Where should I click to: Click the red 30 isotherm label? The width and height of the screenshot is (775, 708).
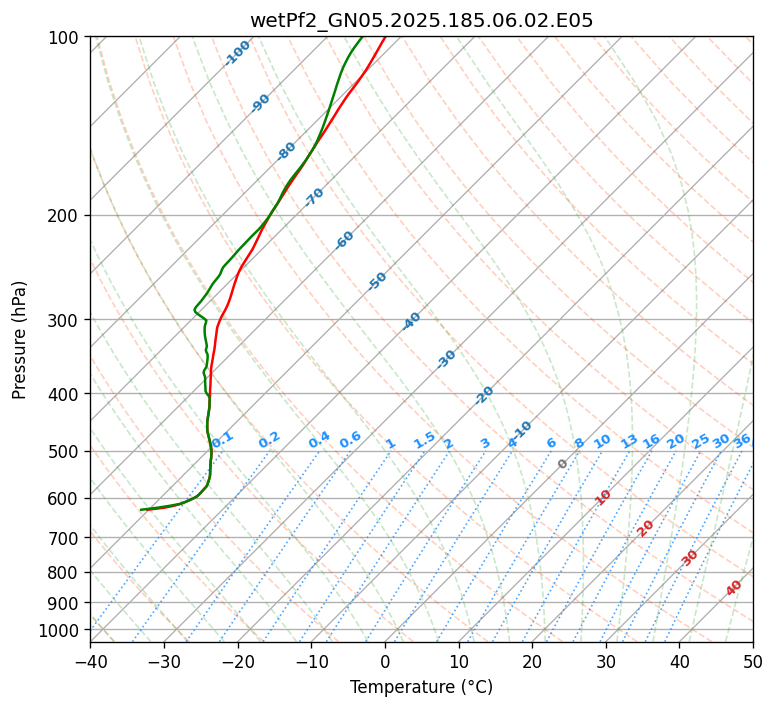point(689,558)
